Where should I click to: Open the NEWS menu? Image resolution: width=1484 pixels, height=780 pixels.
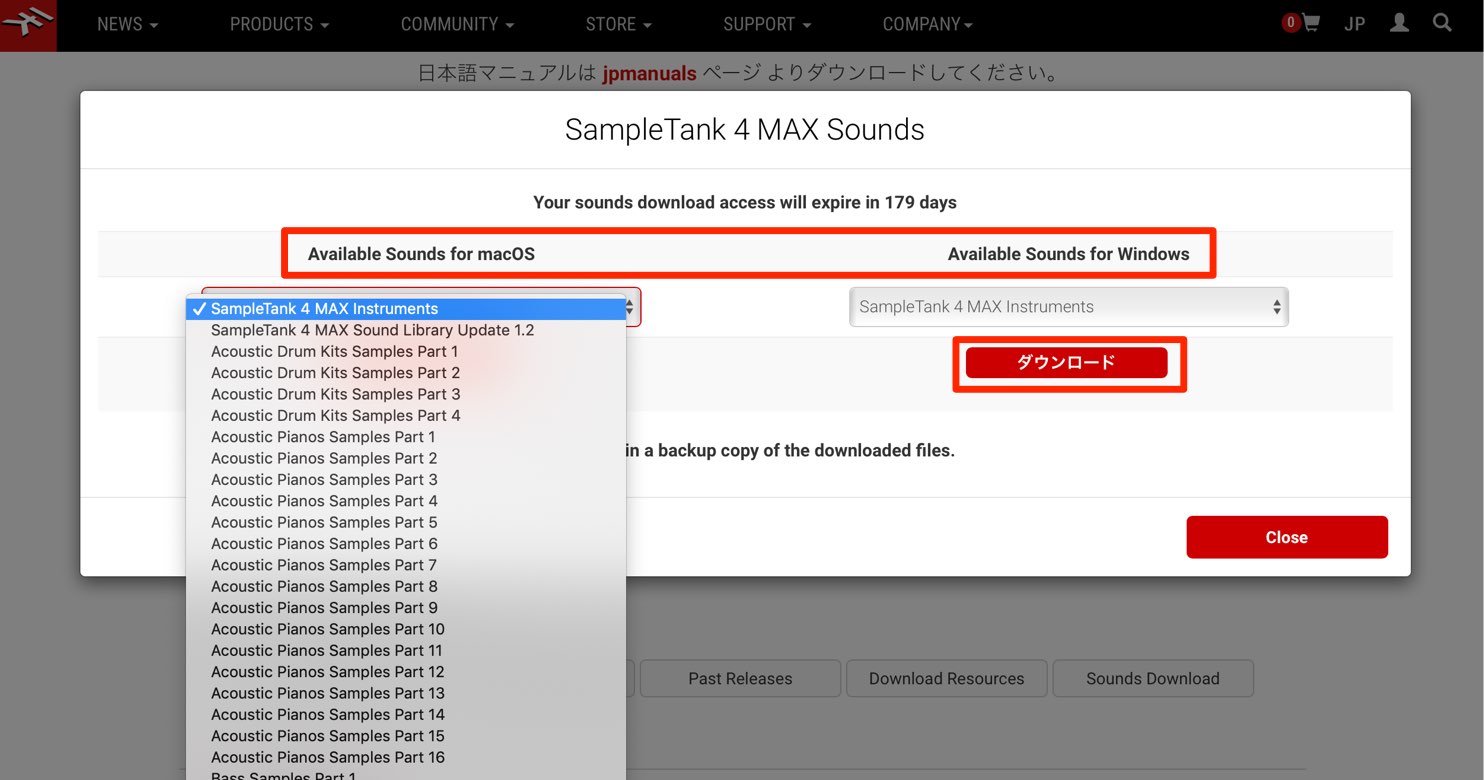coord(127,24)
